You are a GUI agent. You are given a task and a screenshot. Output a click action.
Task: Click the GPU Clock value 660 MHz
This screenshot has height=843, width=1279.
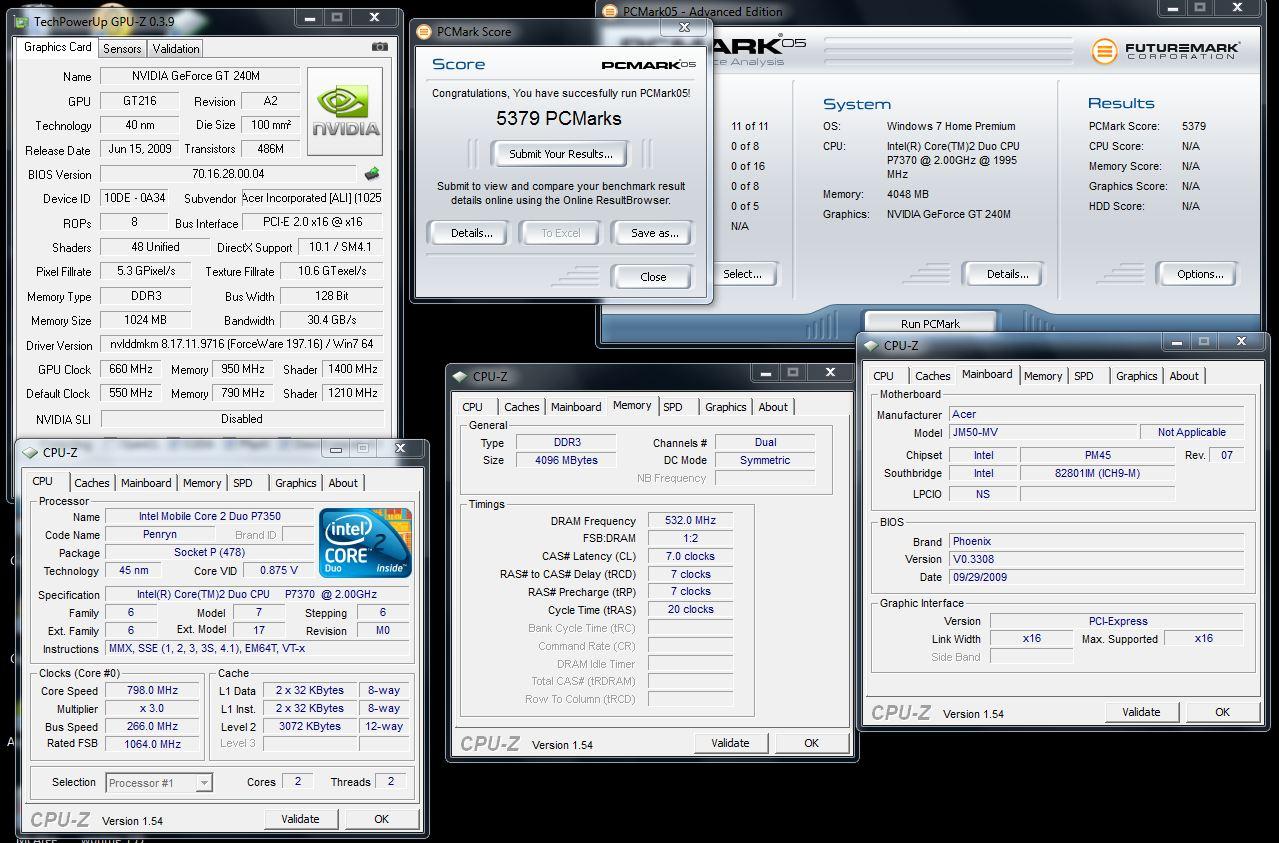(x=130, y=369)
